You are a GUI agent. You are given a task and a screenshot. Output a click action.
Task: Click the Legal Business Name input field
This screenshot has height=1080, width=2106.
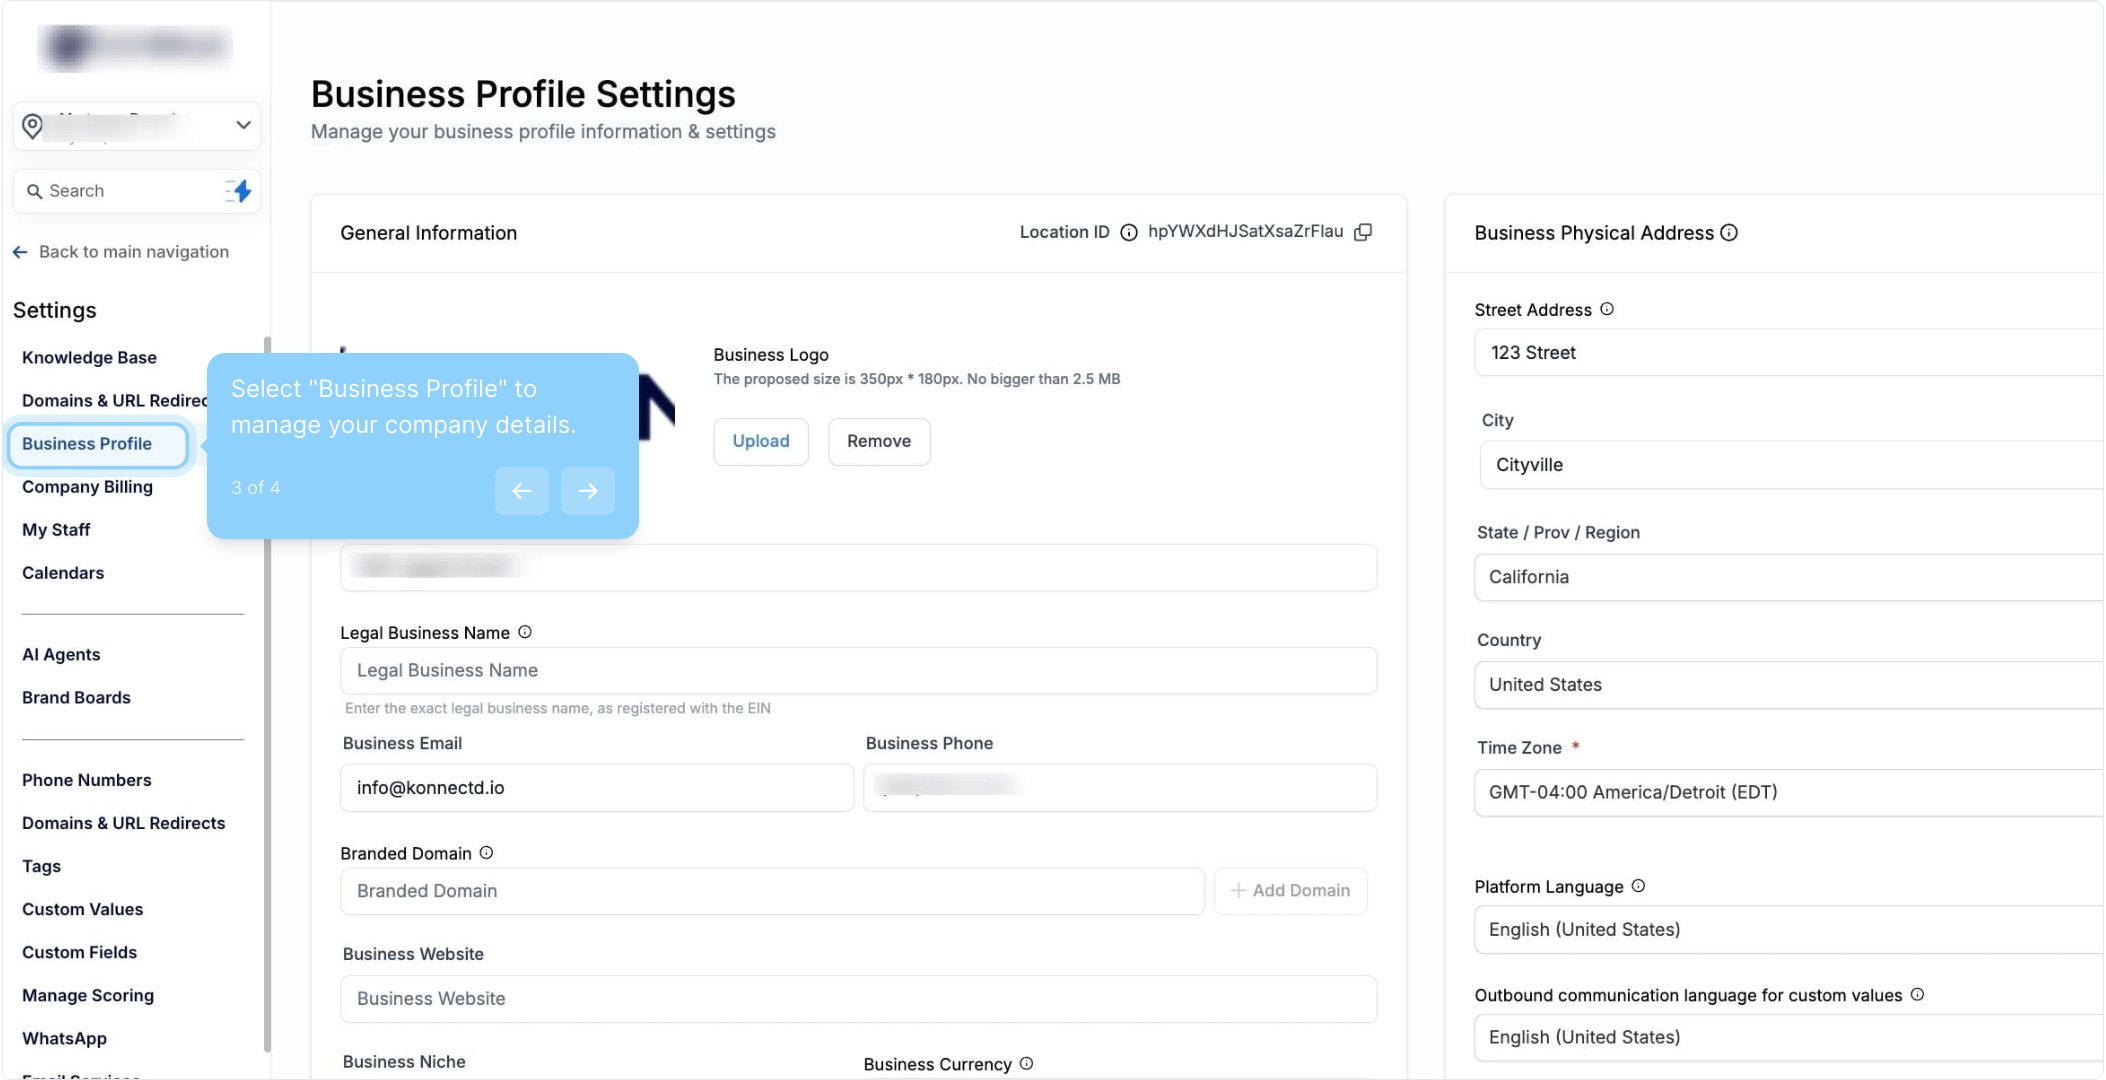coord(858,671)
